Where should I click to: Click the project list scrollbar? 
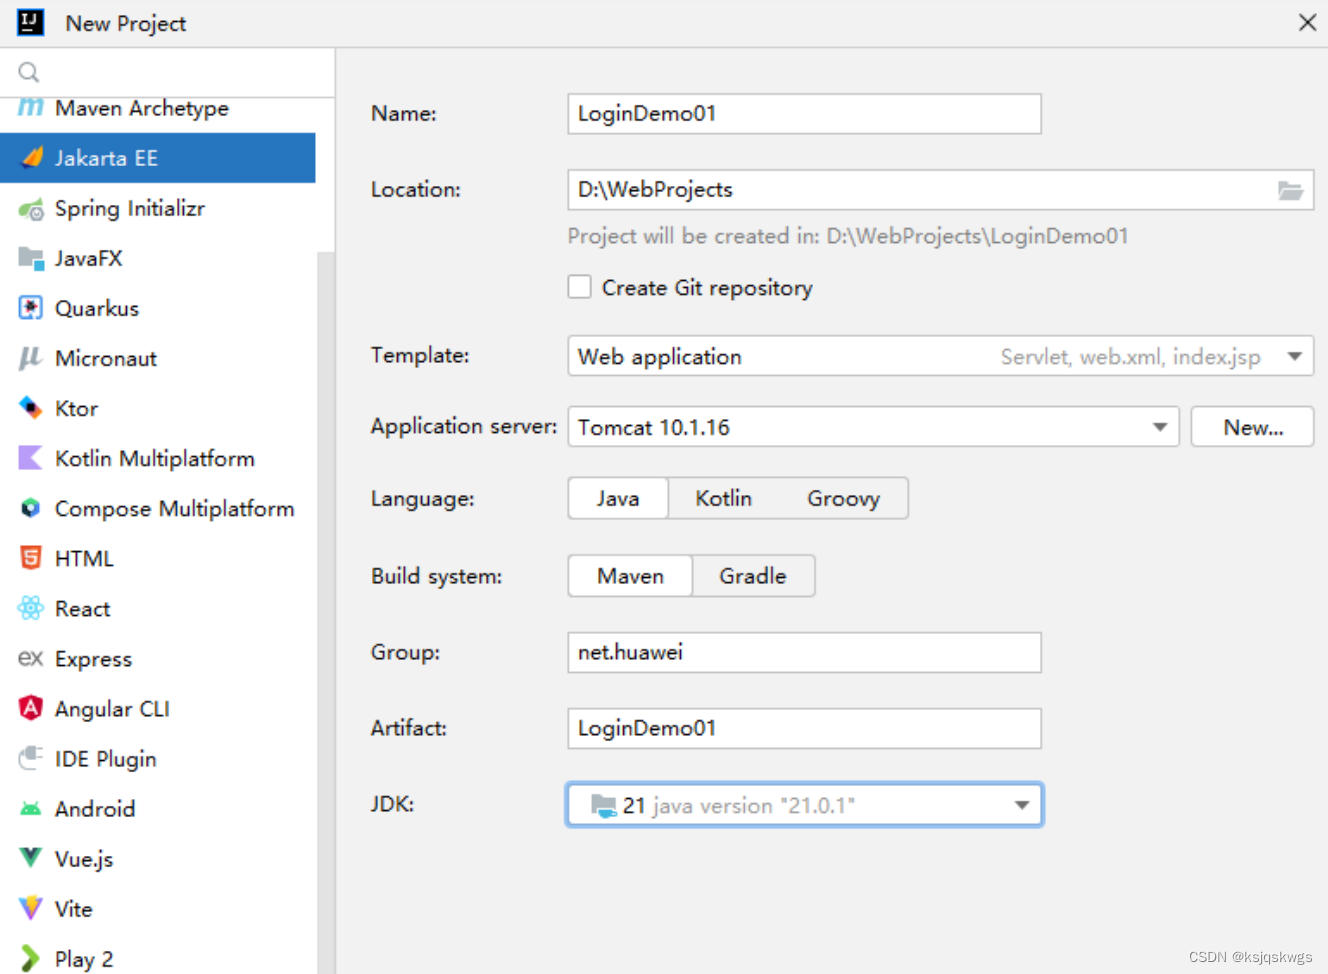[325, 612]
